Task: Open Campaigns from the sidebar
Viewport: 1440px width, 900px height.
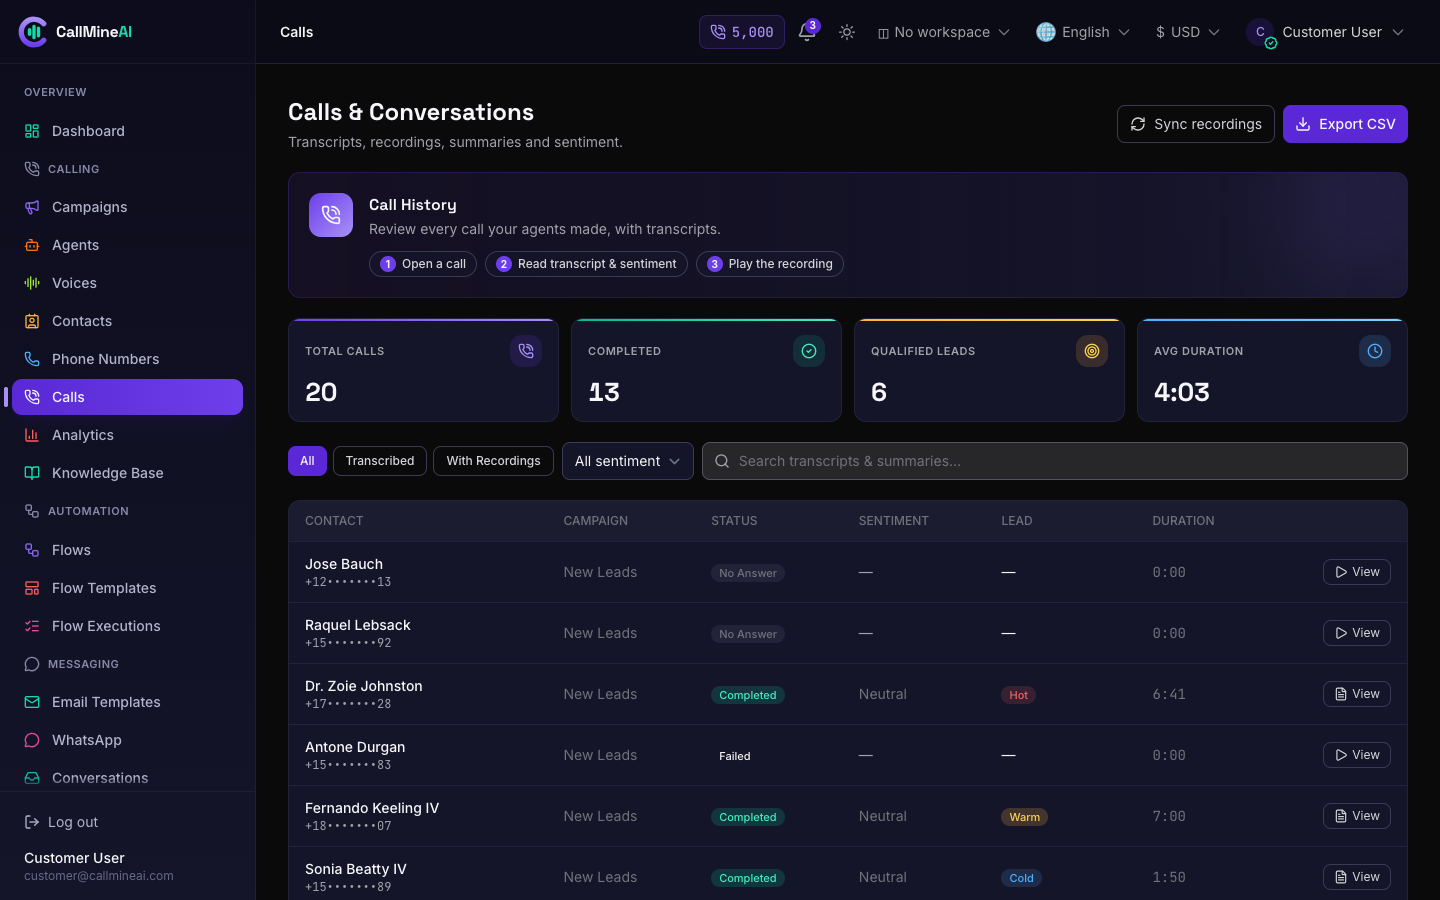Action: pos(128,207)
